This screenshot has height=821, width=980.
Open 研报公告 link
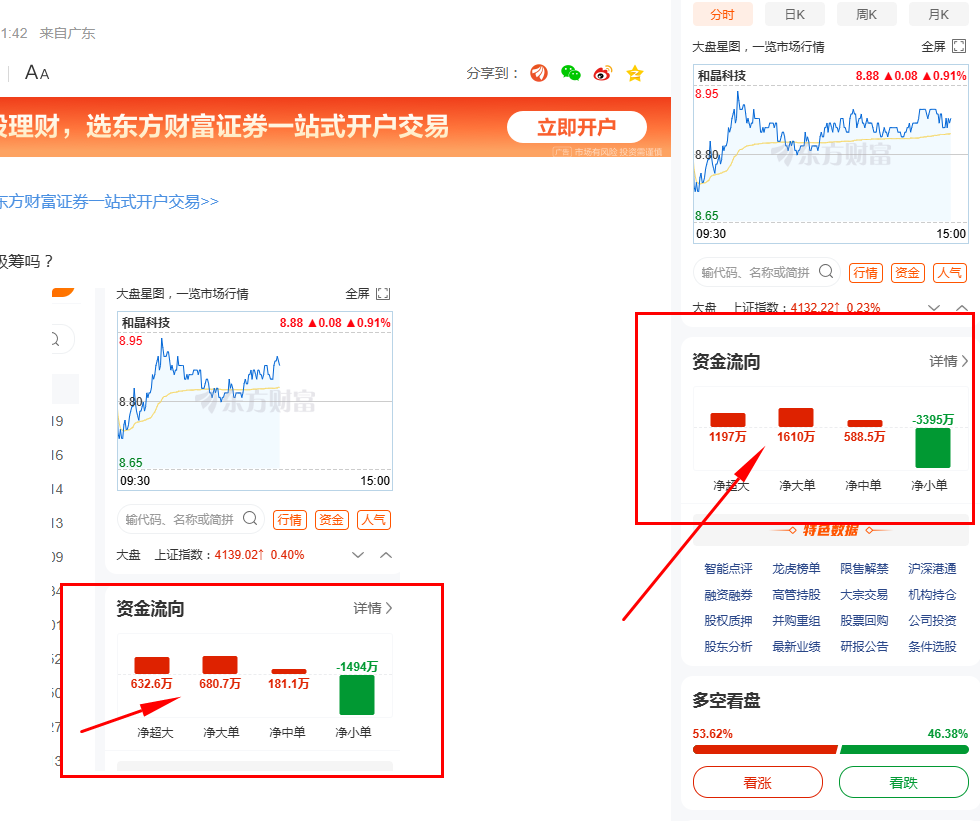[x=864, y=647]
